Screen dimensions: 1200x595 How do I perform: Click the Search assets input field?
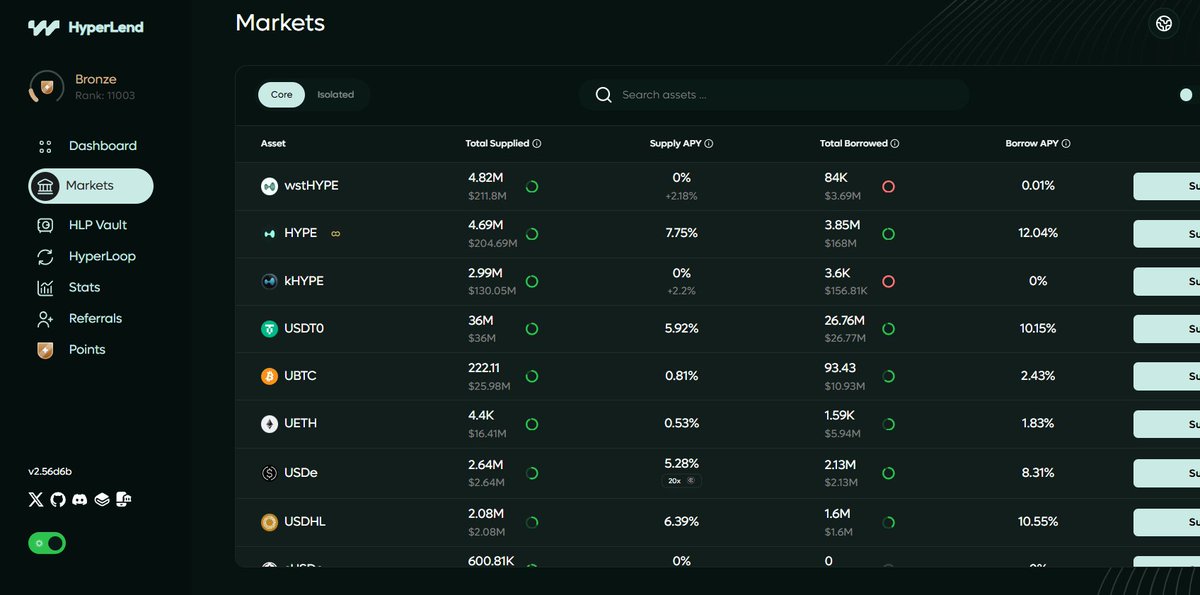pyautogui.click(x=773, y=95)
